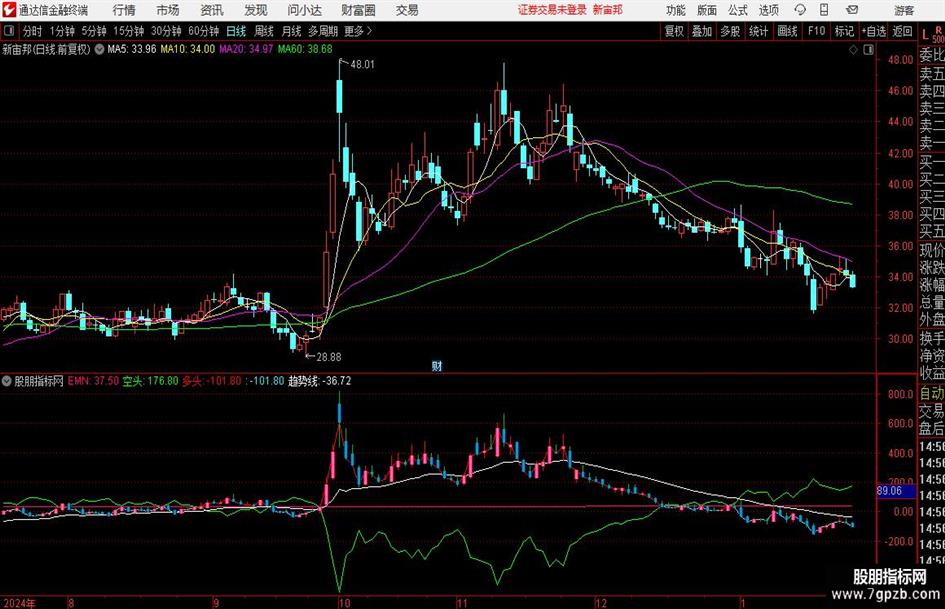Open the 市场 menu
The image size is (945, 609).
click(x=168, y=10)
